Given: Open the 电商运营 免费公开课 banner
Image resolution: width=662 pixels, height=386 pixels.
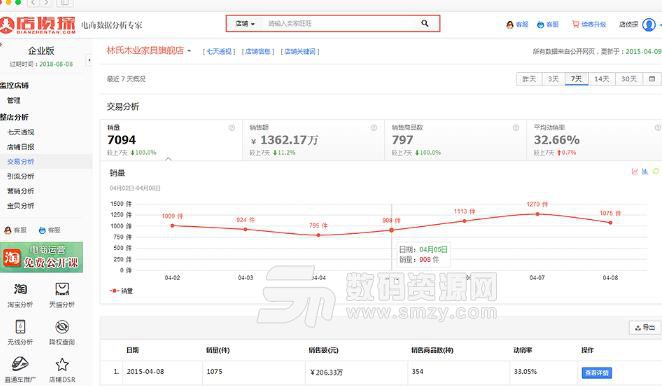Looking at the screenshot, I should [x=41, y=257].
